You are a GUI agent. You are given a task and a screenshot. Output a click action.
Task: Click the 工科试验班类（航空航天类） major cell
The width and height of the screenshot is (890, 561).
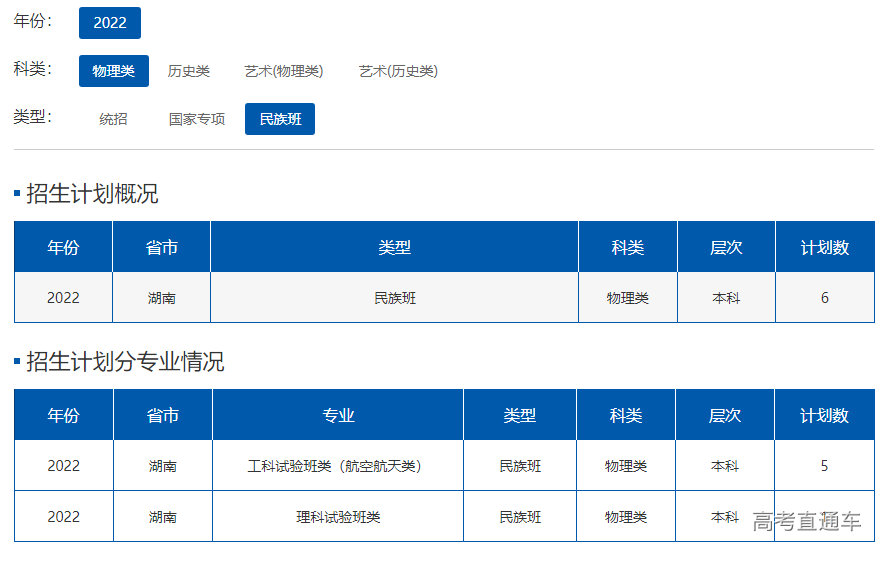[x=338, y=466]
